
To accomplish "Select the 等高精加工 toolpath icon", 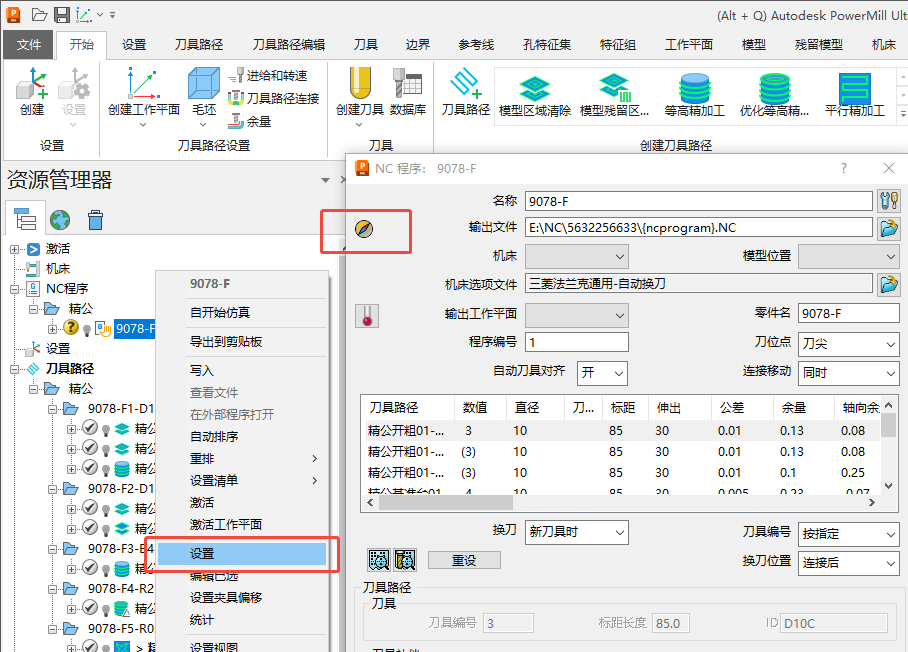I will [x=694, y=88].
